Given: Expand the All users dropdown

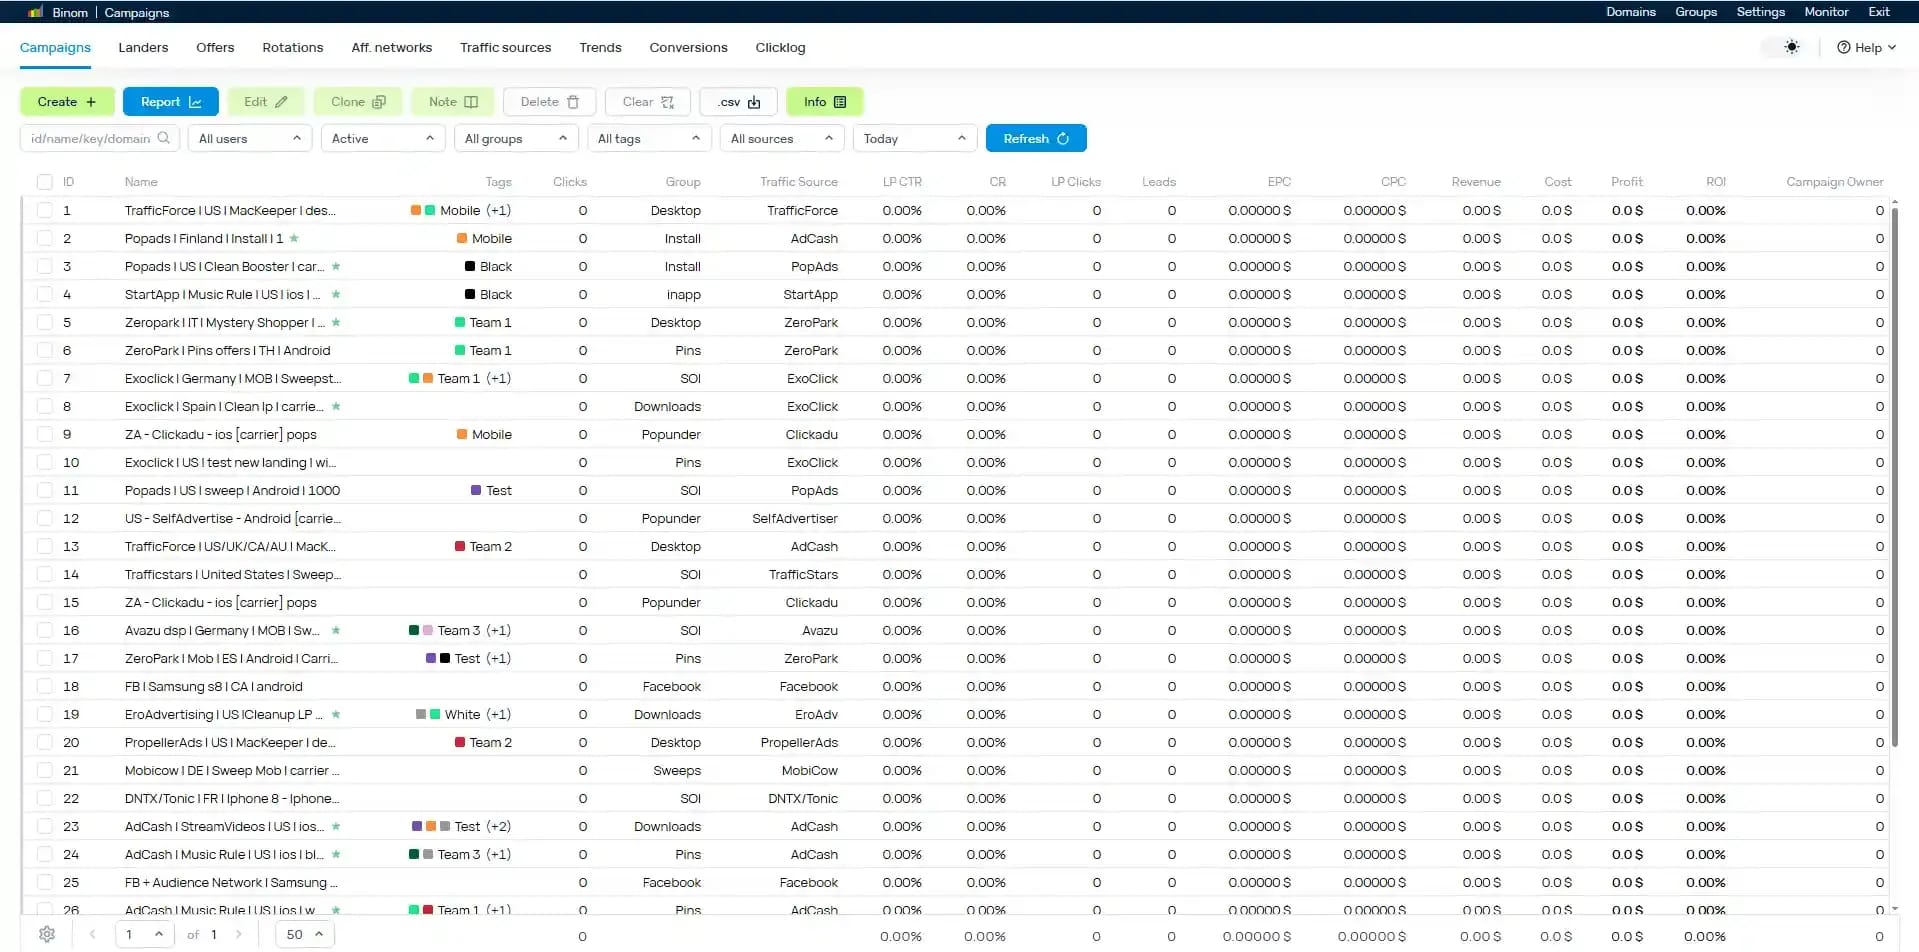Looking at the screenshot, I should (250, 138).
